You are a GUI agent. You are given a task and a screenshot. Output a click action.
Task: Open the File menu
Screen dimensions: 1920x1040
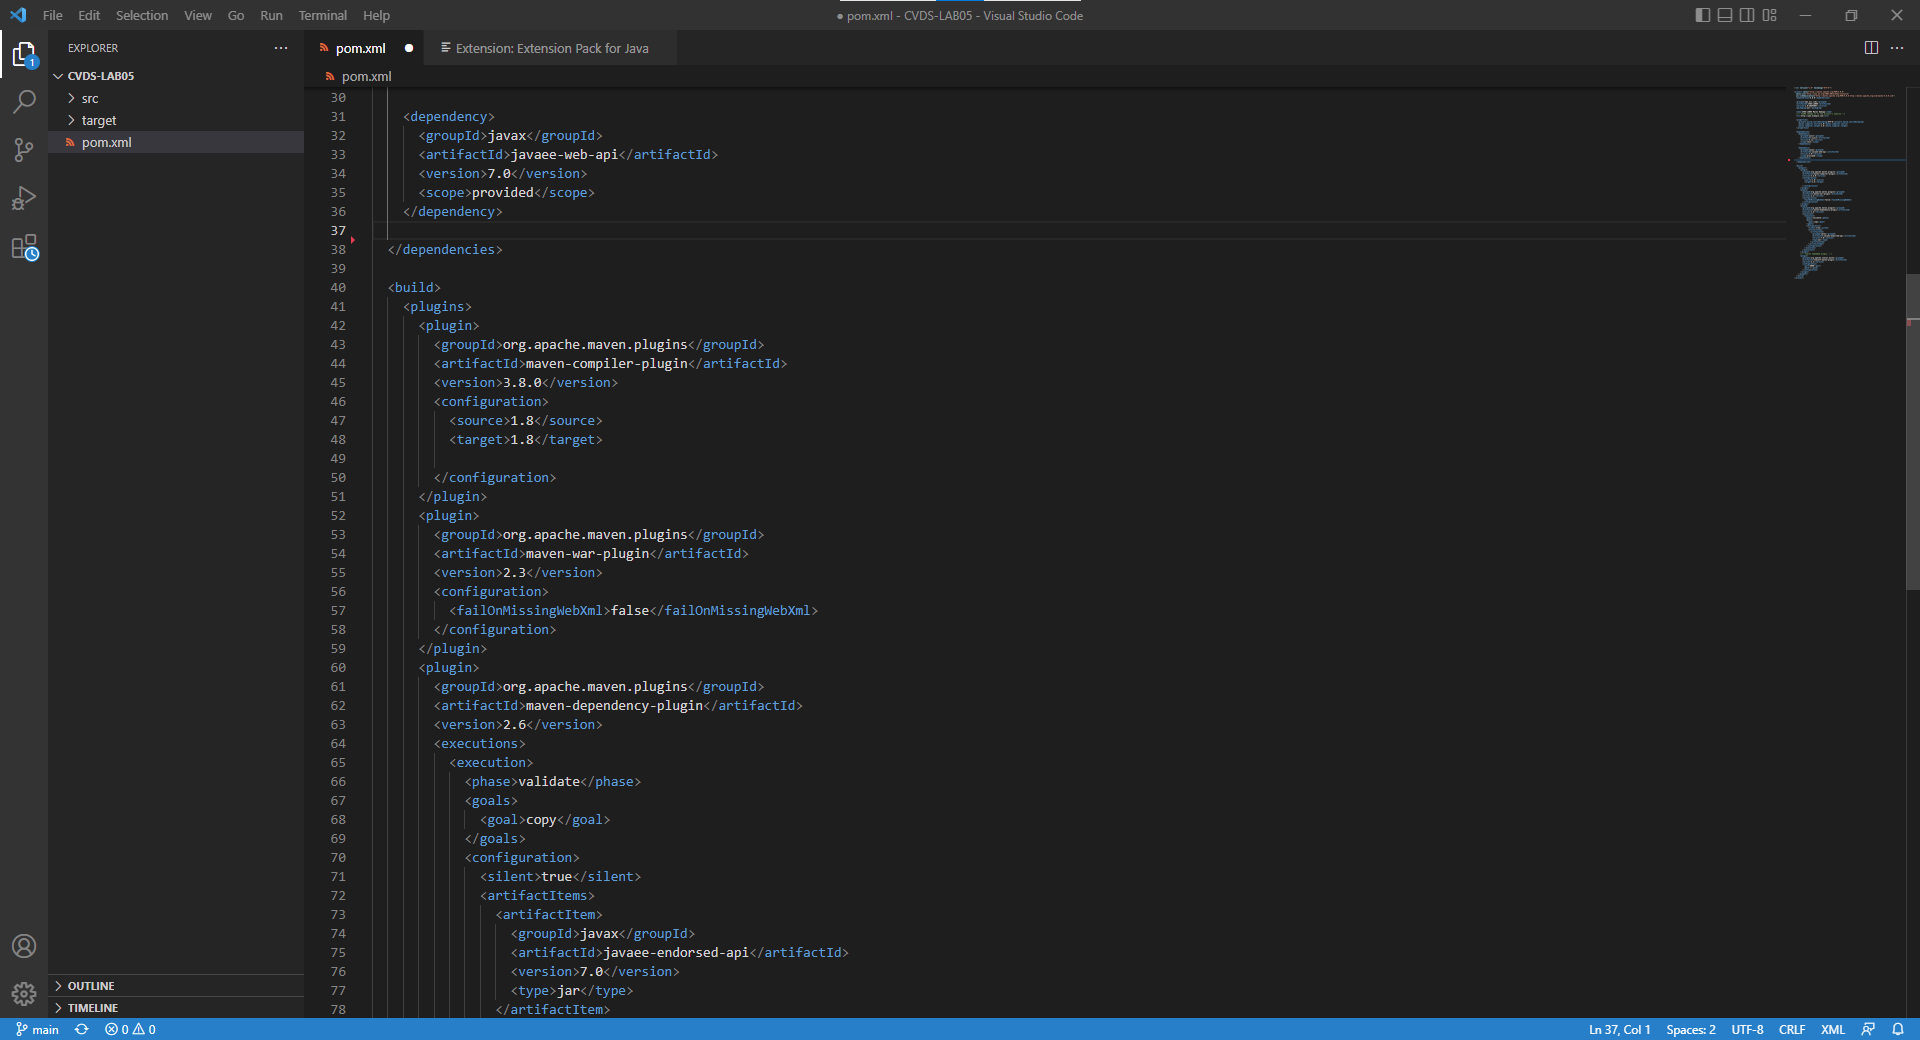pyautogui.click(x=53, y=15)
